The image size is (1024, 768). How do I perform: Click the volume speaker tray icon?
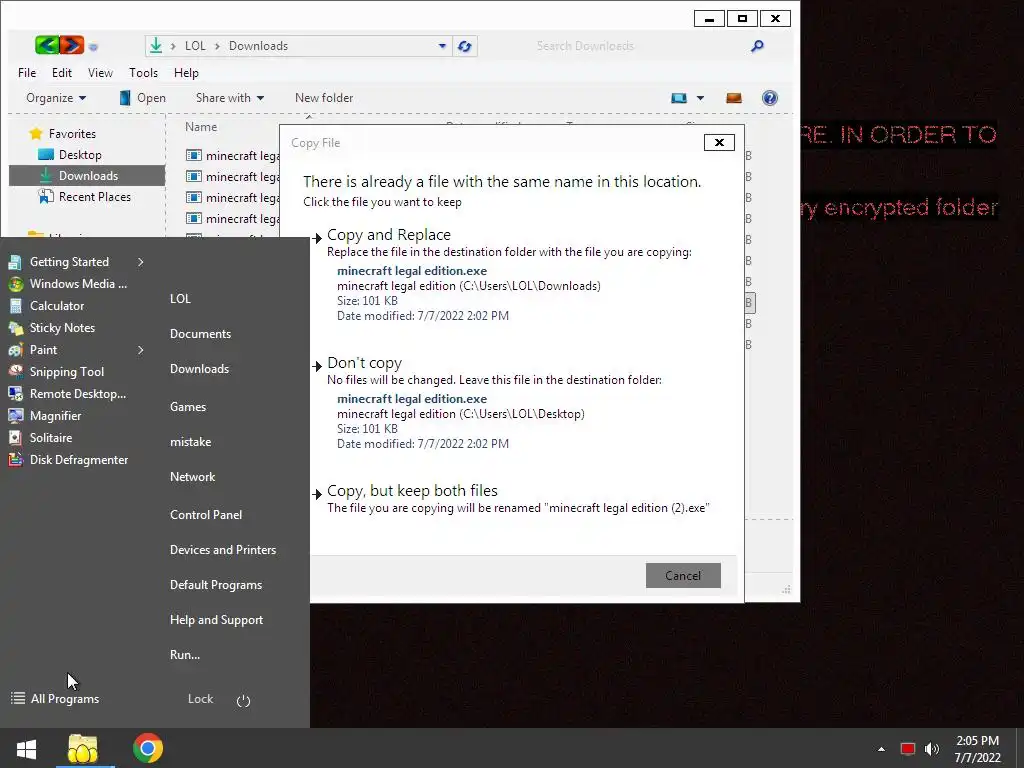(x=932, y=749)
